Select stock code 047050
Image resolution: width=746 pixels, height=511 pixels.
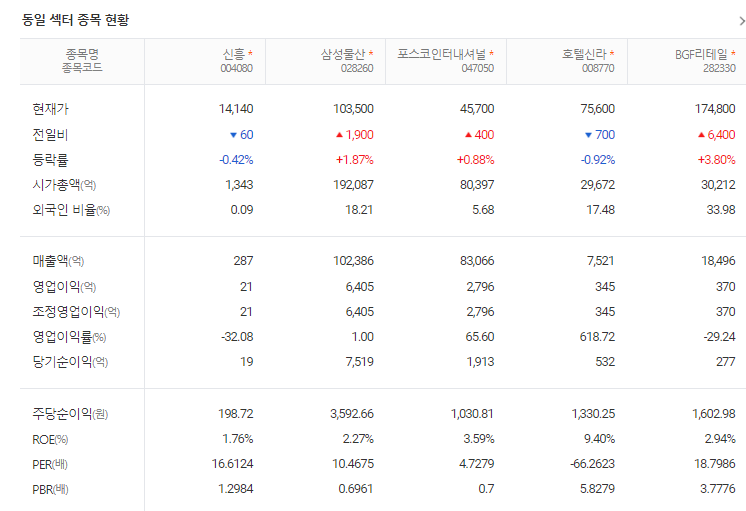(x=478, y=69)
